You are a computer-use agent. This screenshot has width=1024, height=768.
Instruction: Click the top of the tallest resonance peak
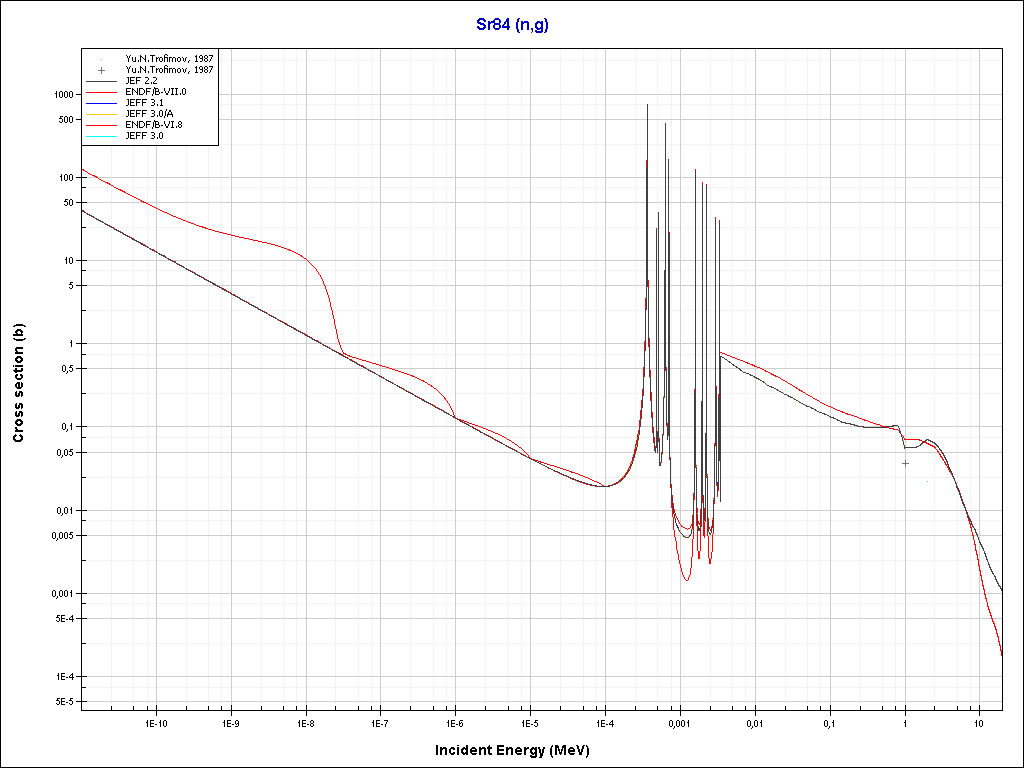[647, 104]
